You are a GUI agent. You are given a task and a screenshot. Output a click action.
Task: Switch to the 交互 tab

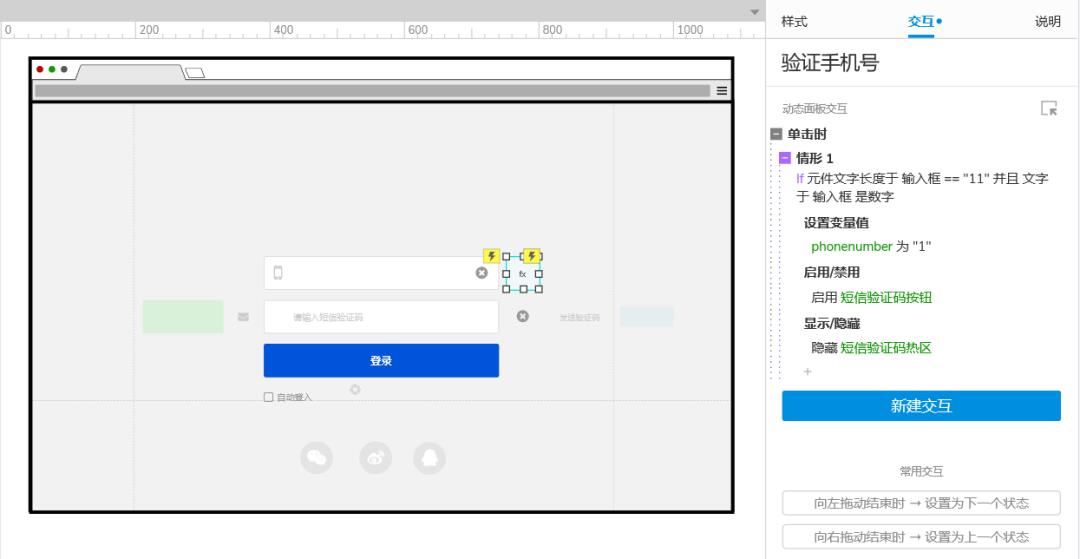pos(921,21)
